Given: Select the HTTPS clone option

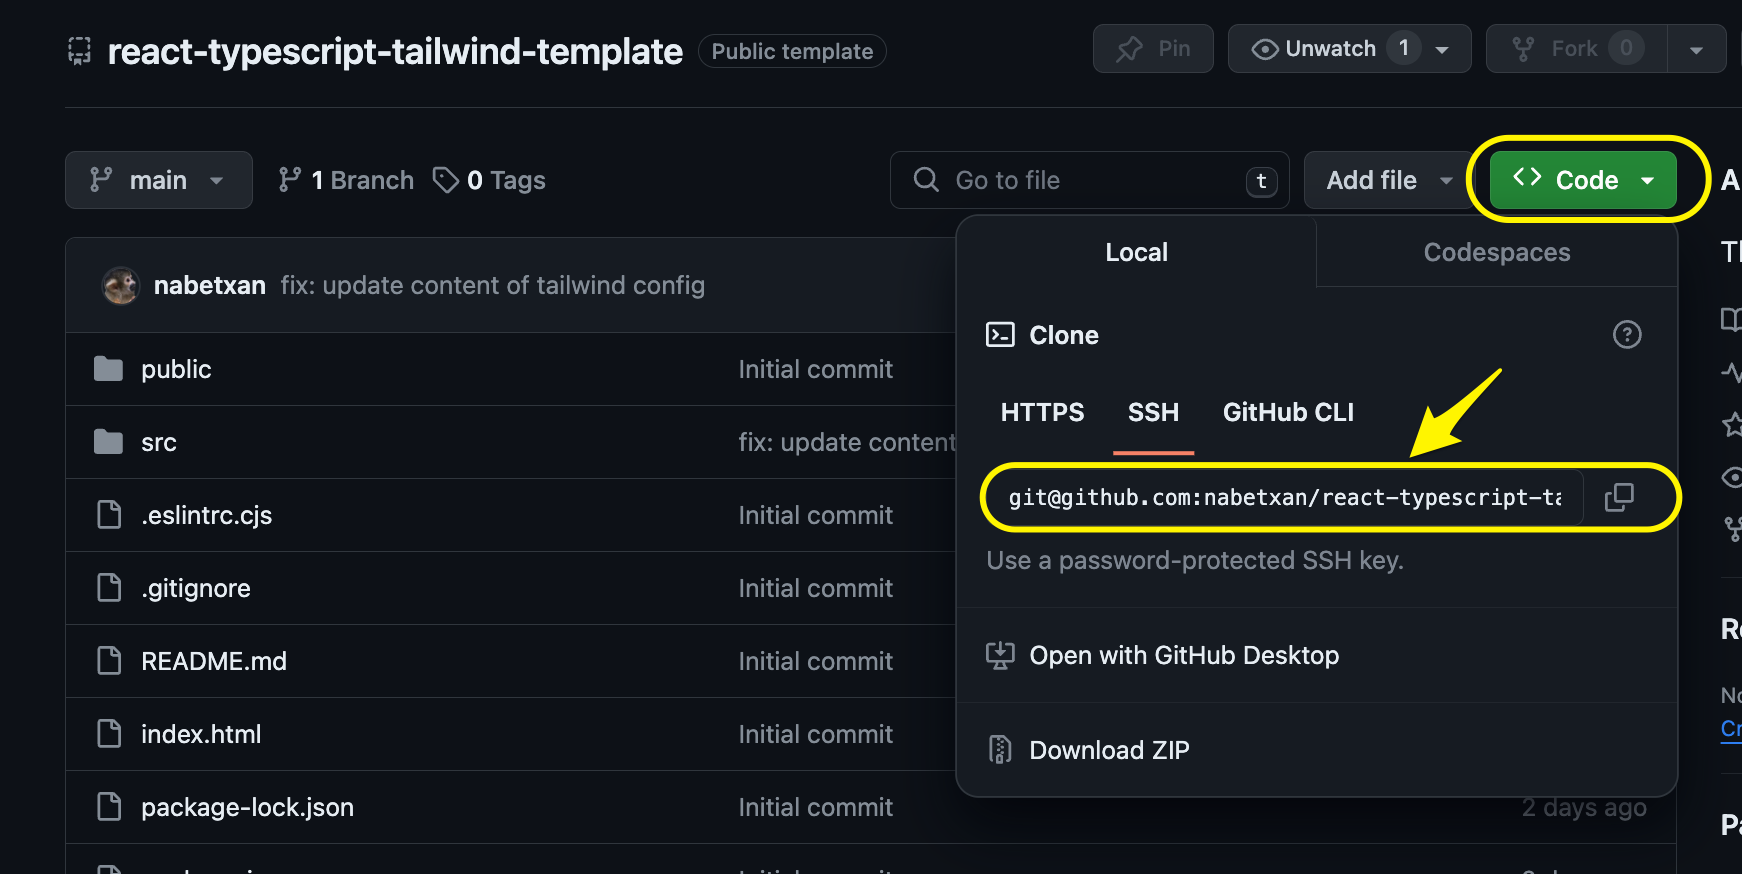Looking at the screenshot, I should click(1042, 412).
